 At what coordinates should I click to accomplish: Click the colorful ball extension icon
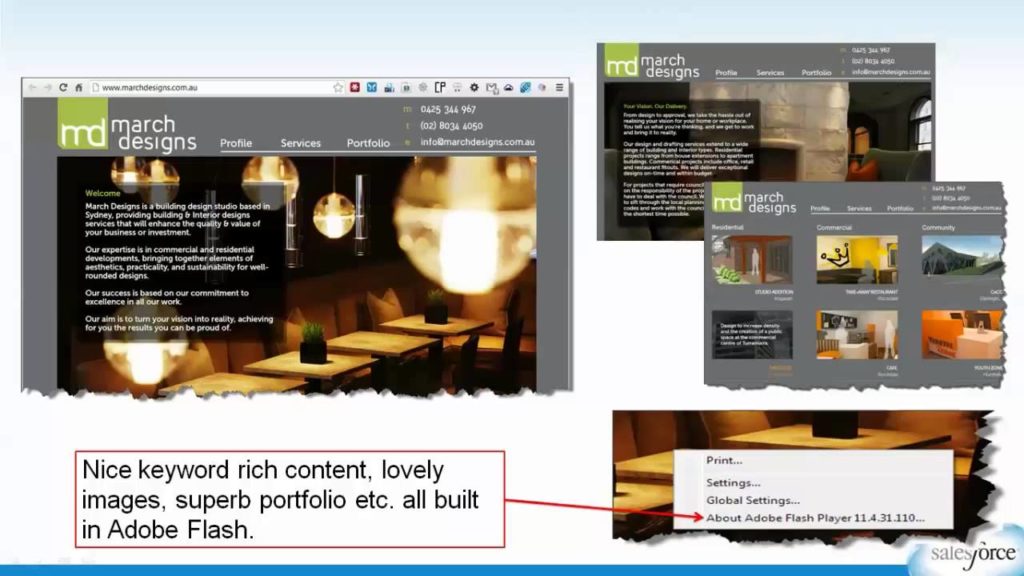[542, 88]
